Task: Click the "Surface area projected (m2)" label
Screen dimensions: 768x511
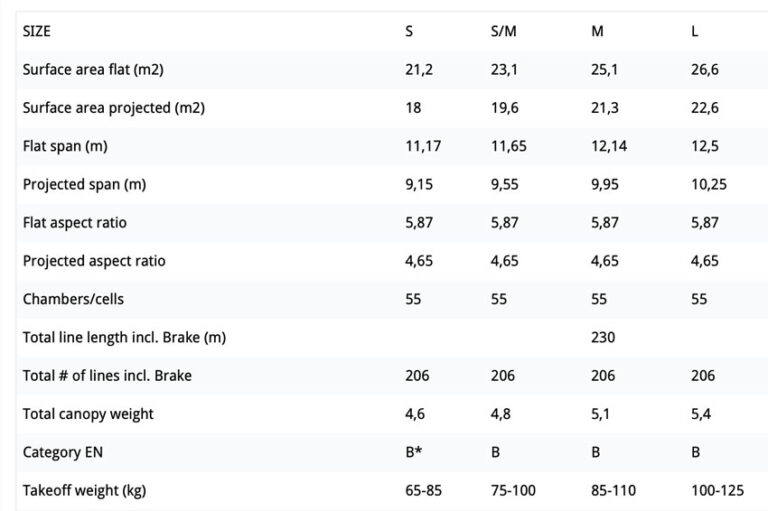Action: (x=113, y=108)
